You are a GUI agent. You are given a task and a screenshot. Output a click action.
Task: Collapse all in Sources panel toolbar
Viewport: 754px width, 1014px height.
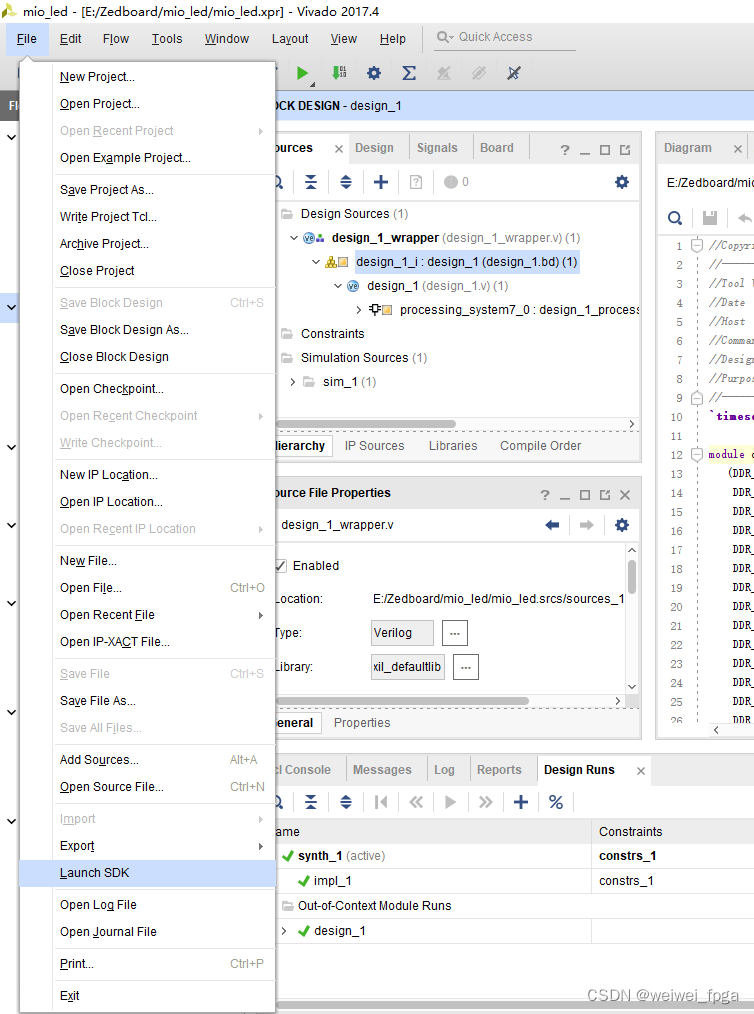tap(311, 182)
